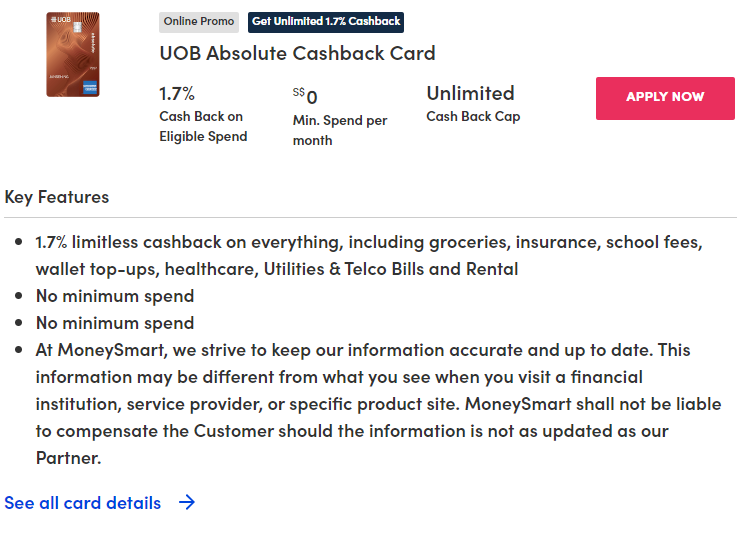742x538 pixels.
Task: Click the first No minimum spend bullet
Action: click(115, 296)
